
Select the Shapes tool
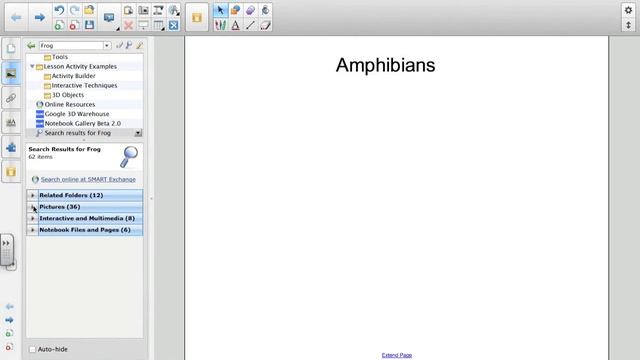pyautogui.click(x=236, y=10)
